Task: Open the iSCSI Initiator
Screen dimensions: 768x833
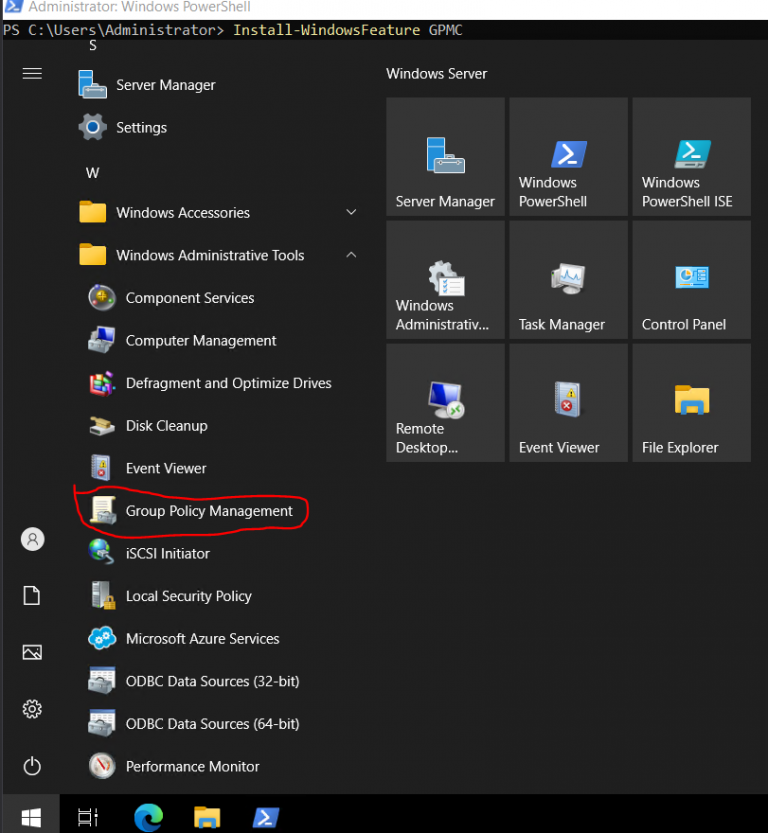Action: [x=166, y=553]
